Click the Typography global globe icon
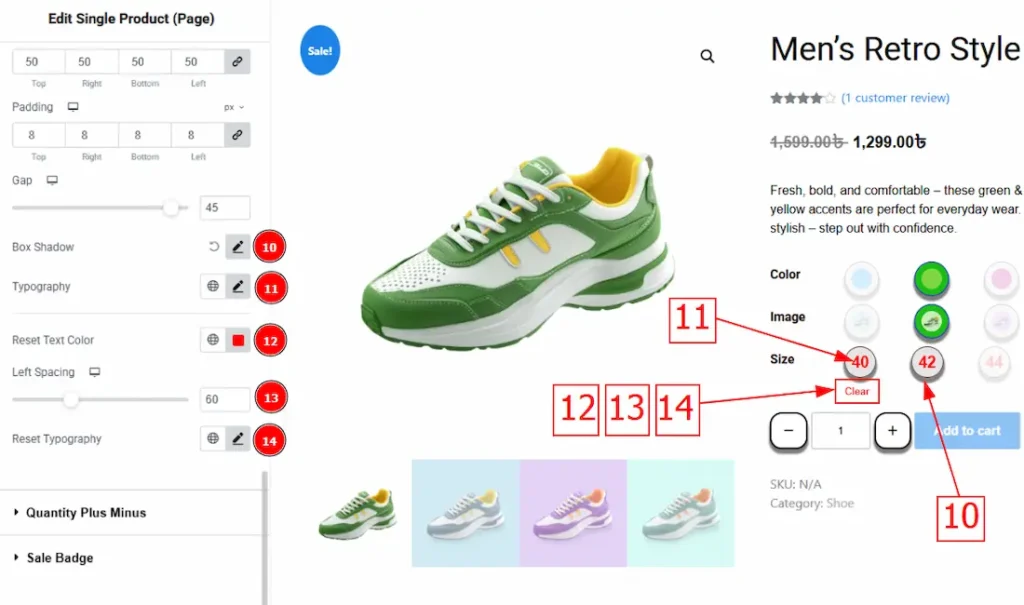The height and width of the screenshot is (605, 1024). coord(213,286)
